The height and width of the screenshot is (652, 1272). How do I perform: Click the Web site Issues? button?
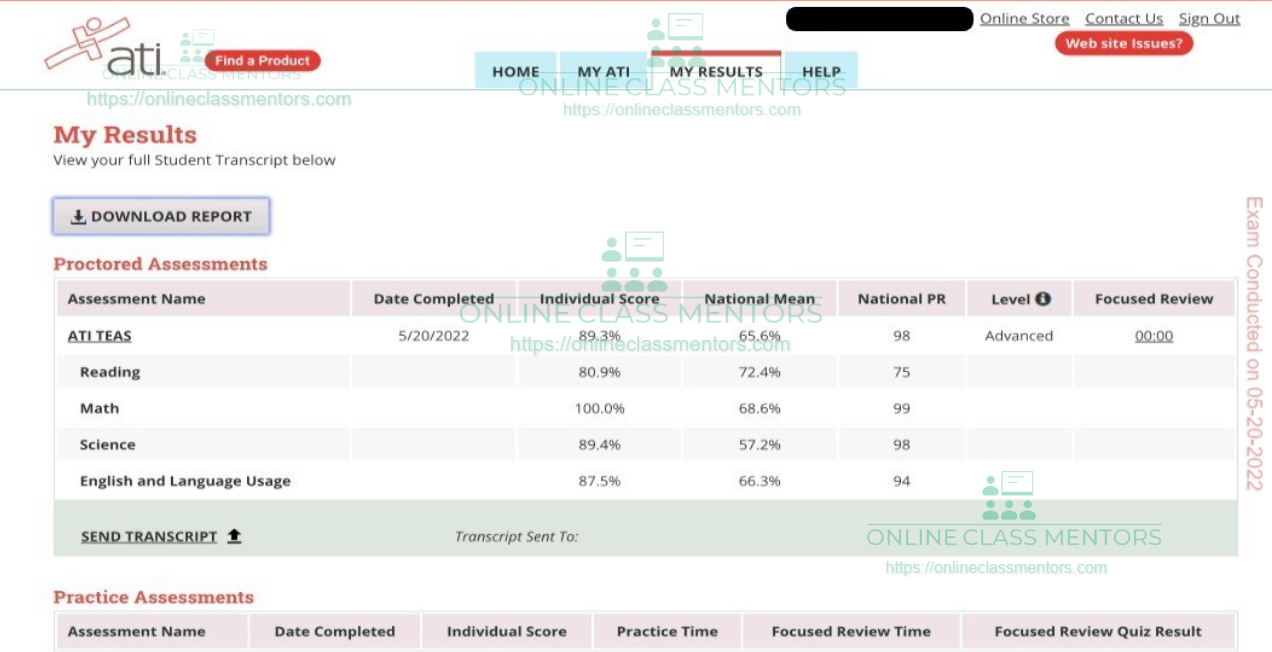1123,43
